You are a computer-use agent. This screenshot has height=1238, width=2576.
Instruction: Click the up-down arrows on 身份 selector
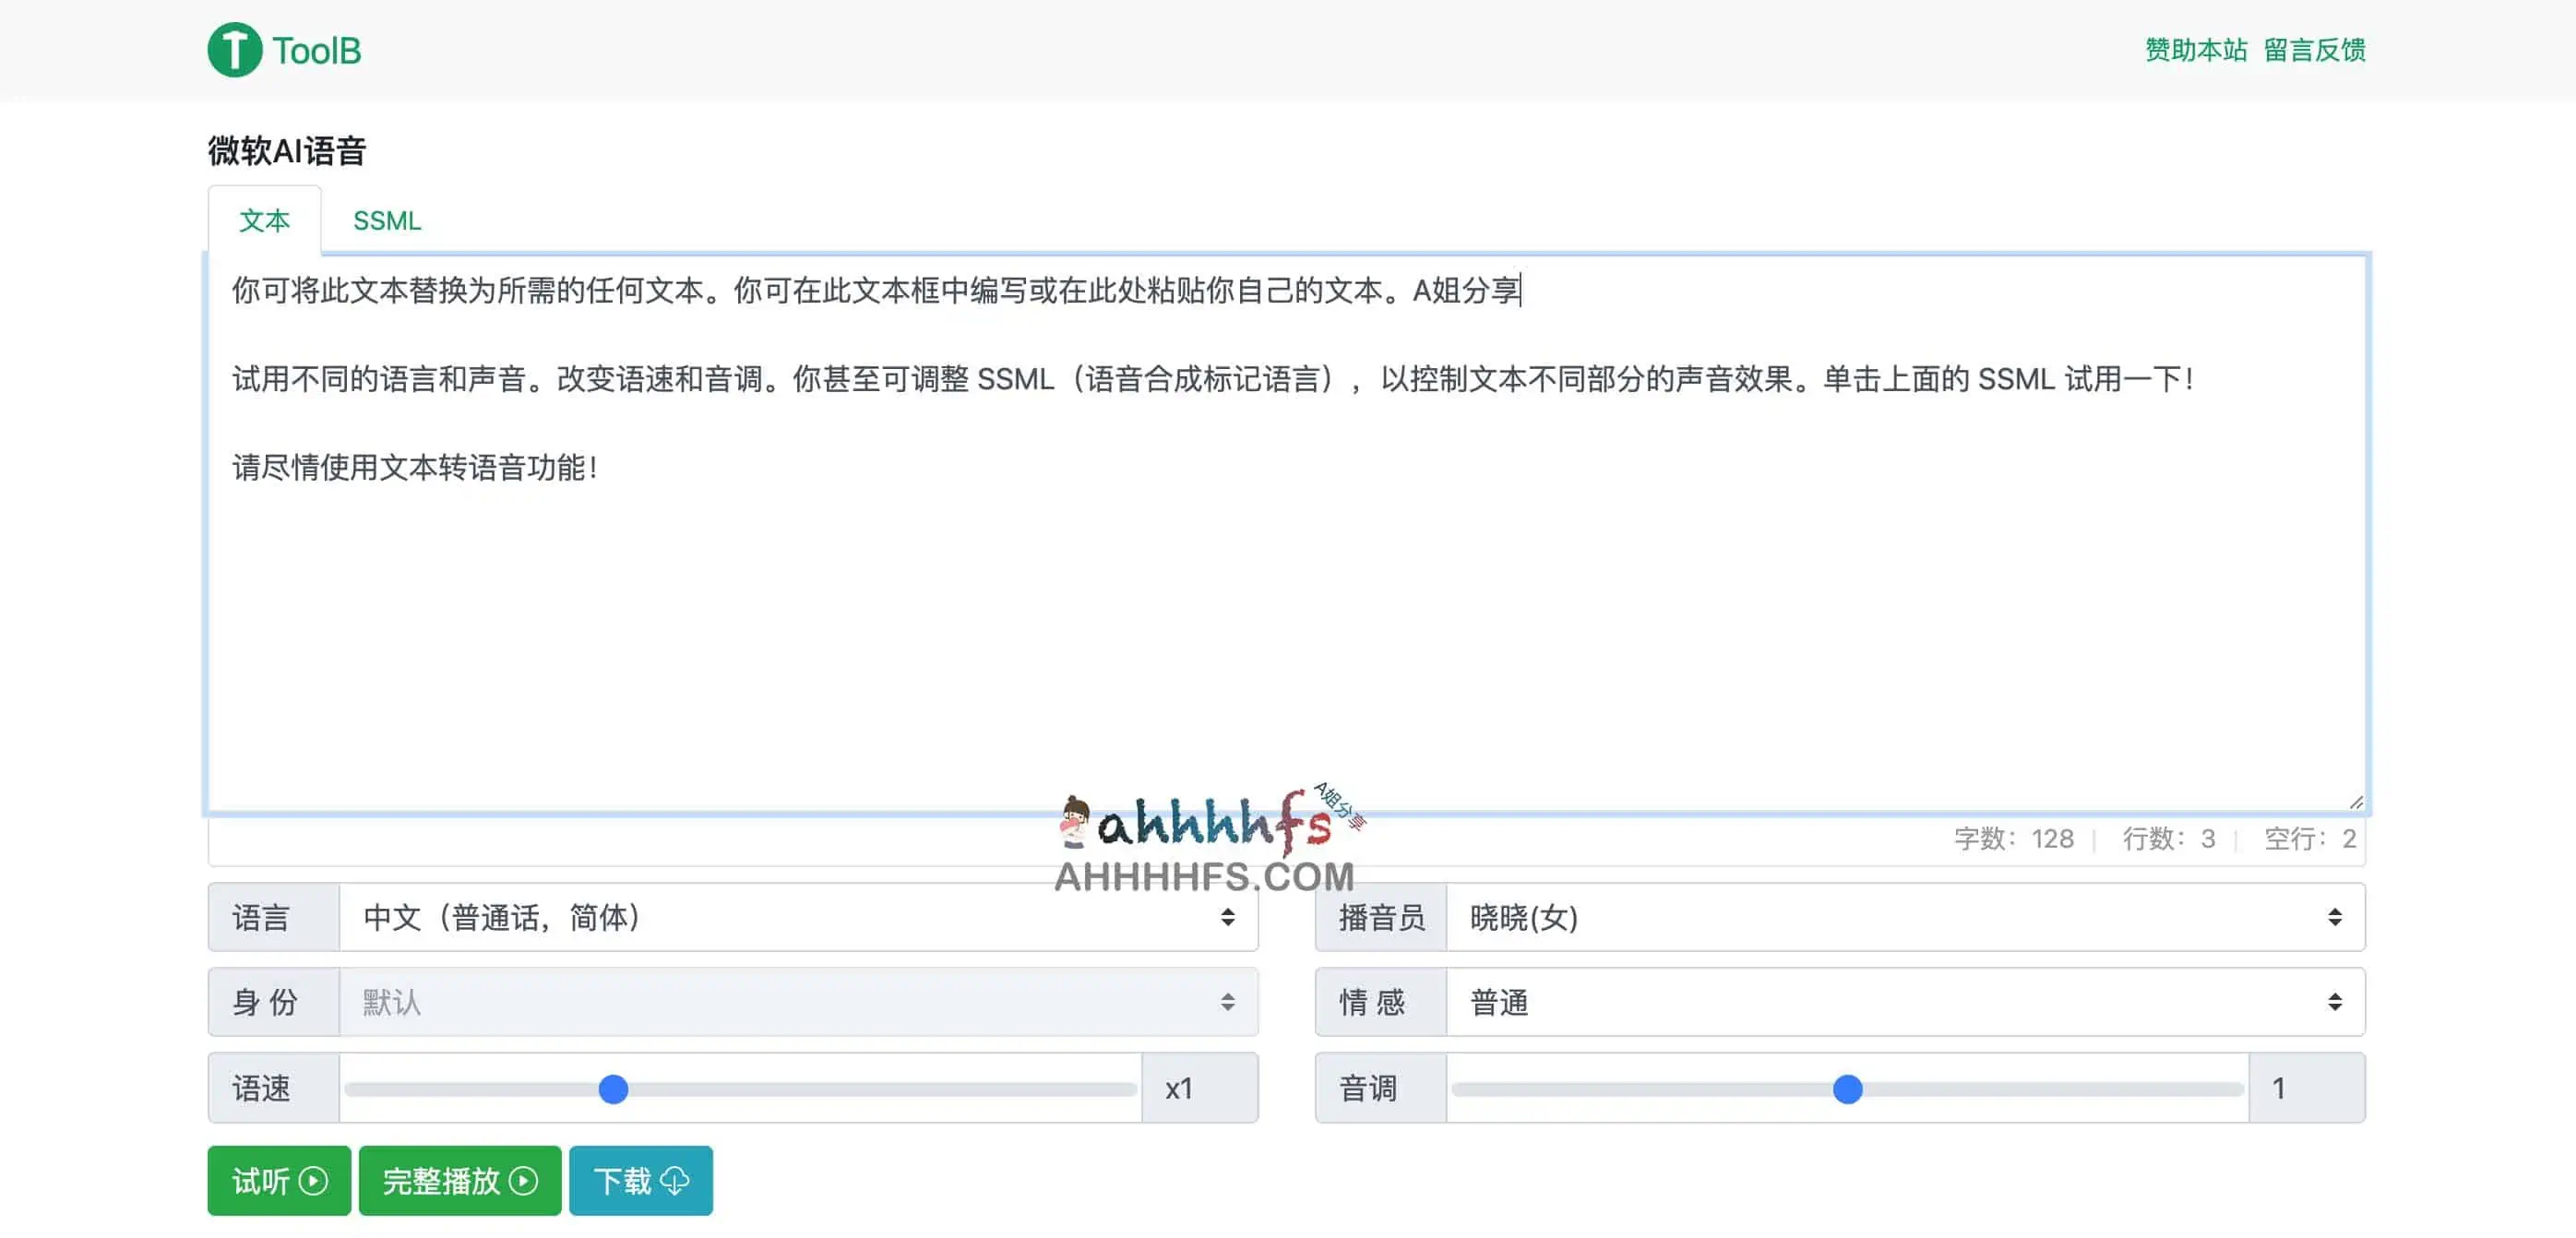pos(1227,1002)
